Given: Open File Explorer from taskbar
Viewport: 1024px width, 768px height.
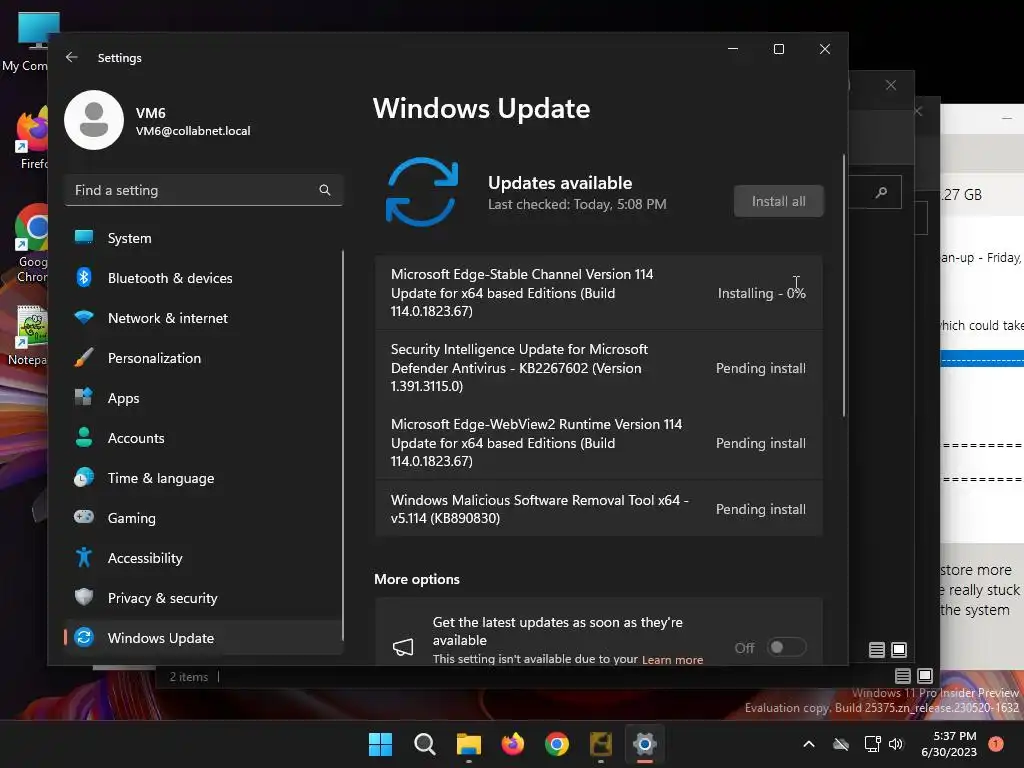Looking at the screenshot, I should 468,744.
